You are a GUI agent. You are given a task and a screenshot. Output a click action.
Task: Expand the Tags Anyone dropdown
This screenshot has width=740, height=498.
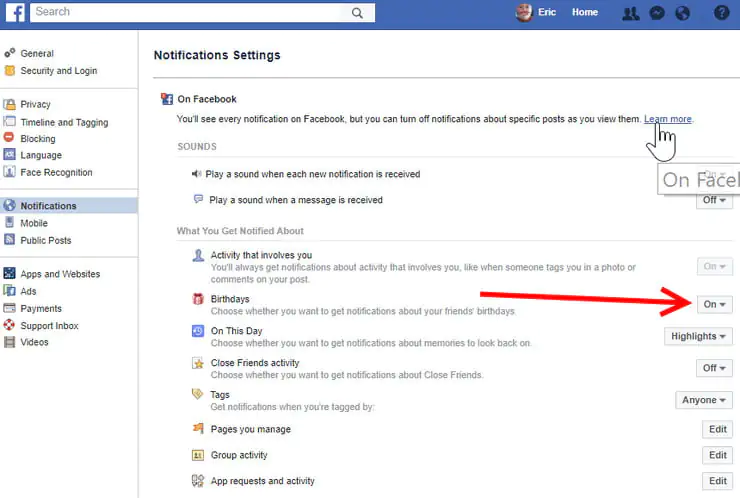[703, 400]
